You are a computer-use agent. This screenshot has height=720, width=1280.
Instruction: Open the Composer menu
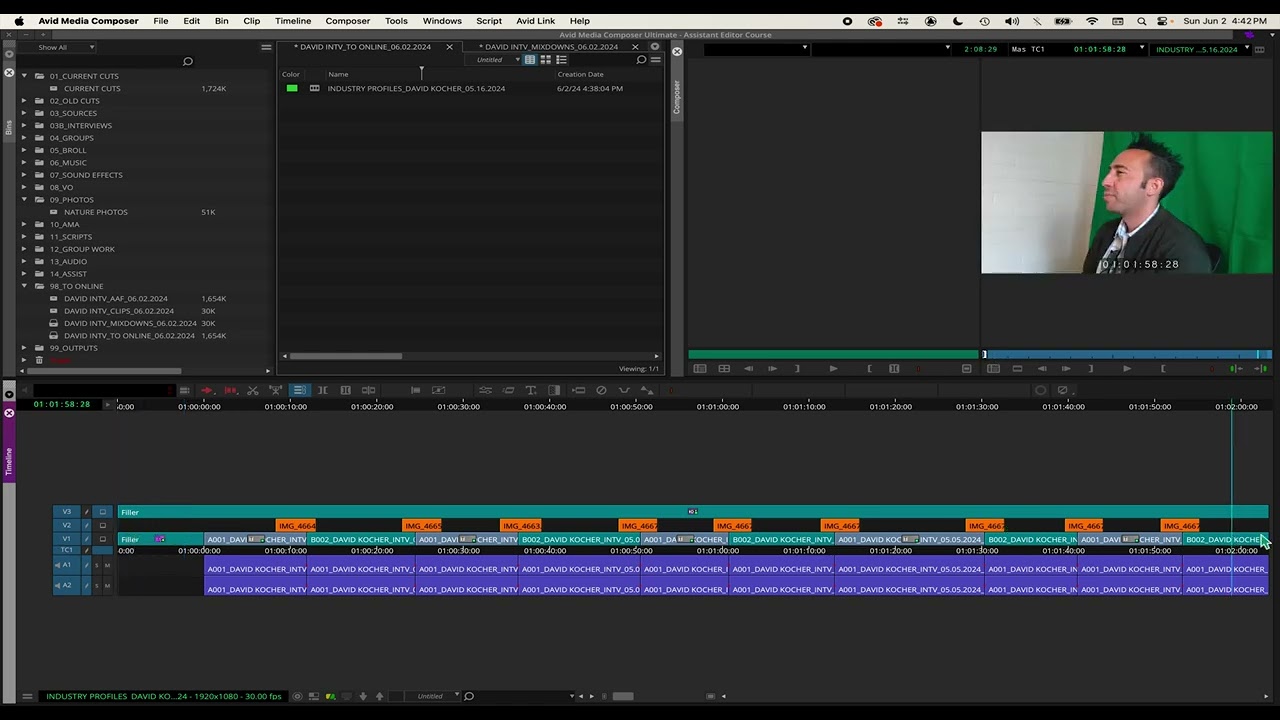point(348,21)
